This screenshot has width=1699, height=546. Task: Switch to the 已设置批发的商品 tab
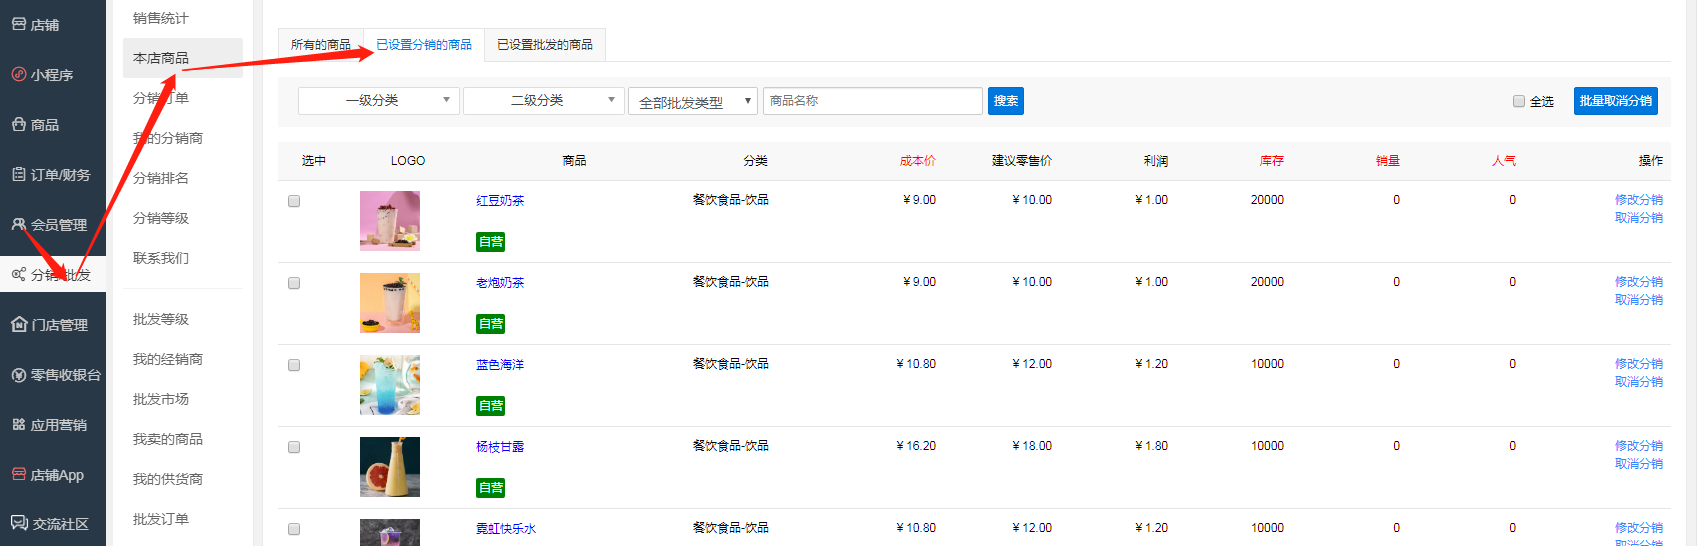tap(545, 45)
